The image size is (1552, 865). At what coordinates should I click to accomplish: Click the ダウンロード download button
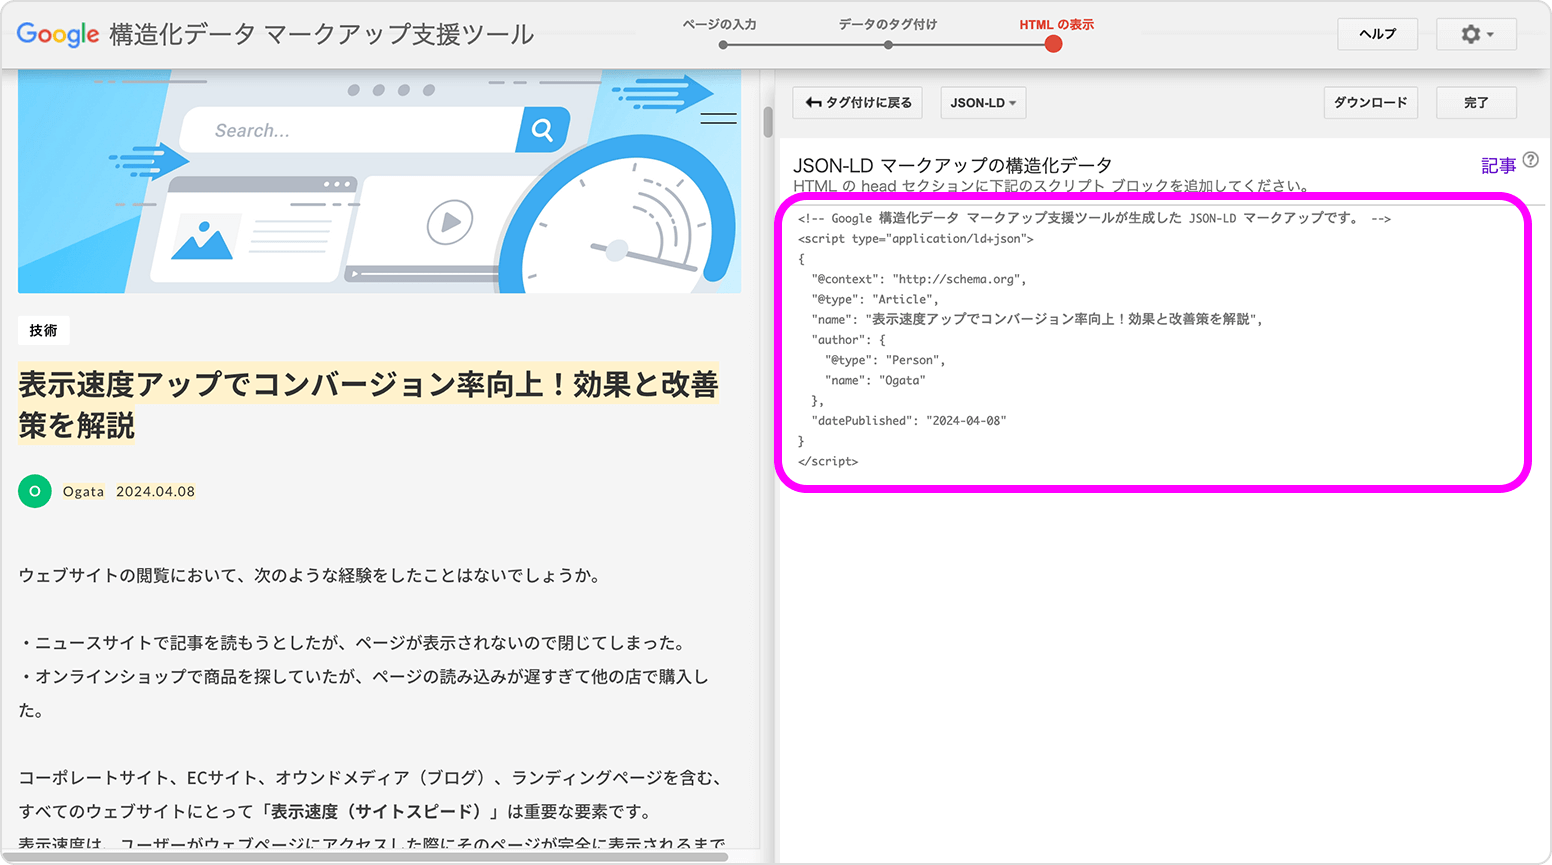coord(1371,103)
